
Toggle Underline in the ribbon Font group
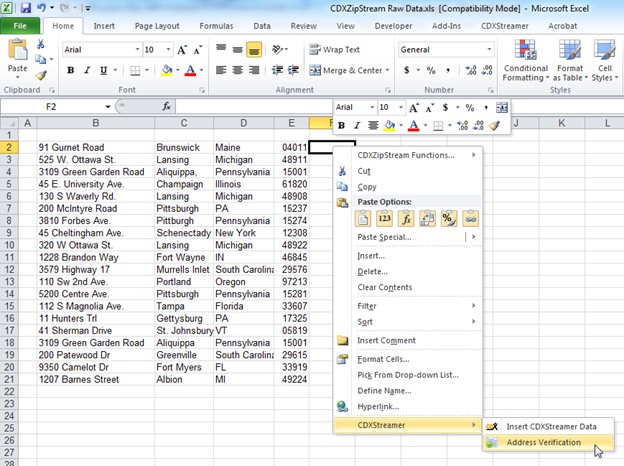point(103,70)
